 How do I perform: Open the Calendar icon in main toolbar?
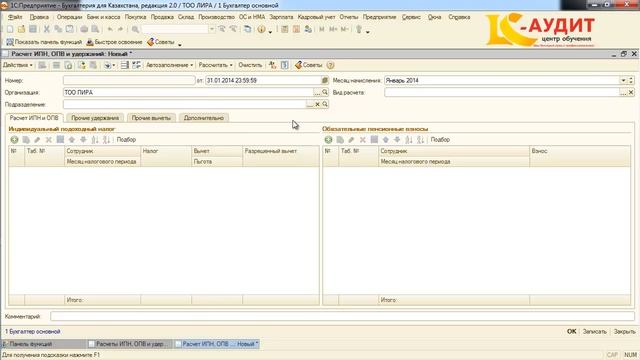[x=296, y=29]
